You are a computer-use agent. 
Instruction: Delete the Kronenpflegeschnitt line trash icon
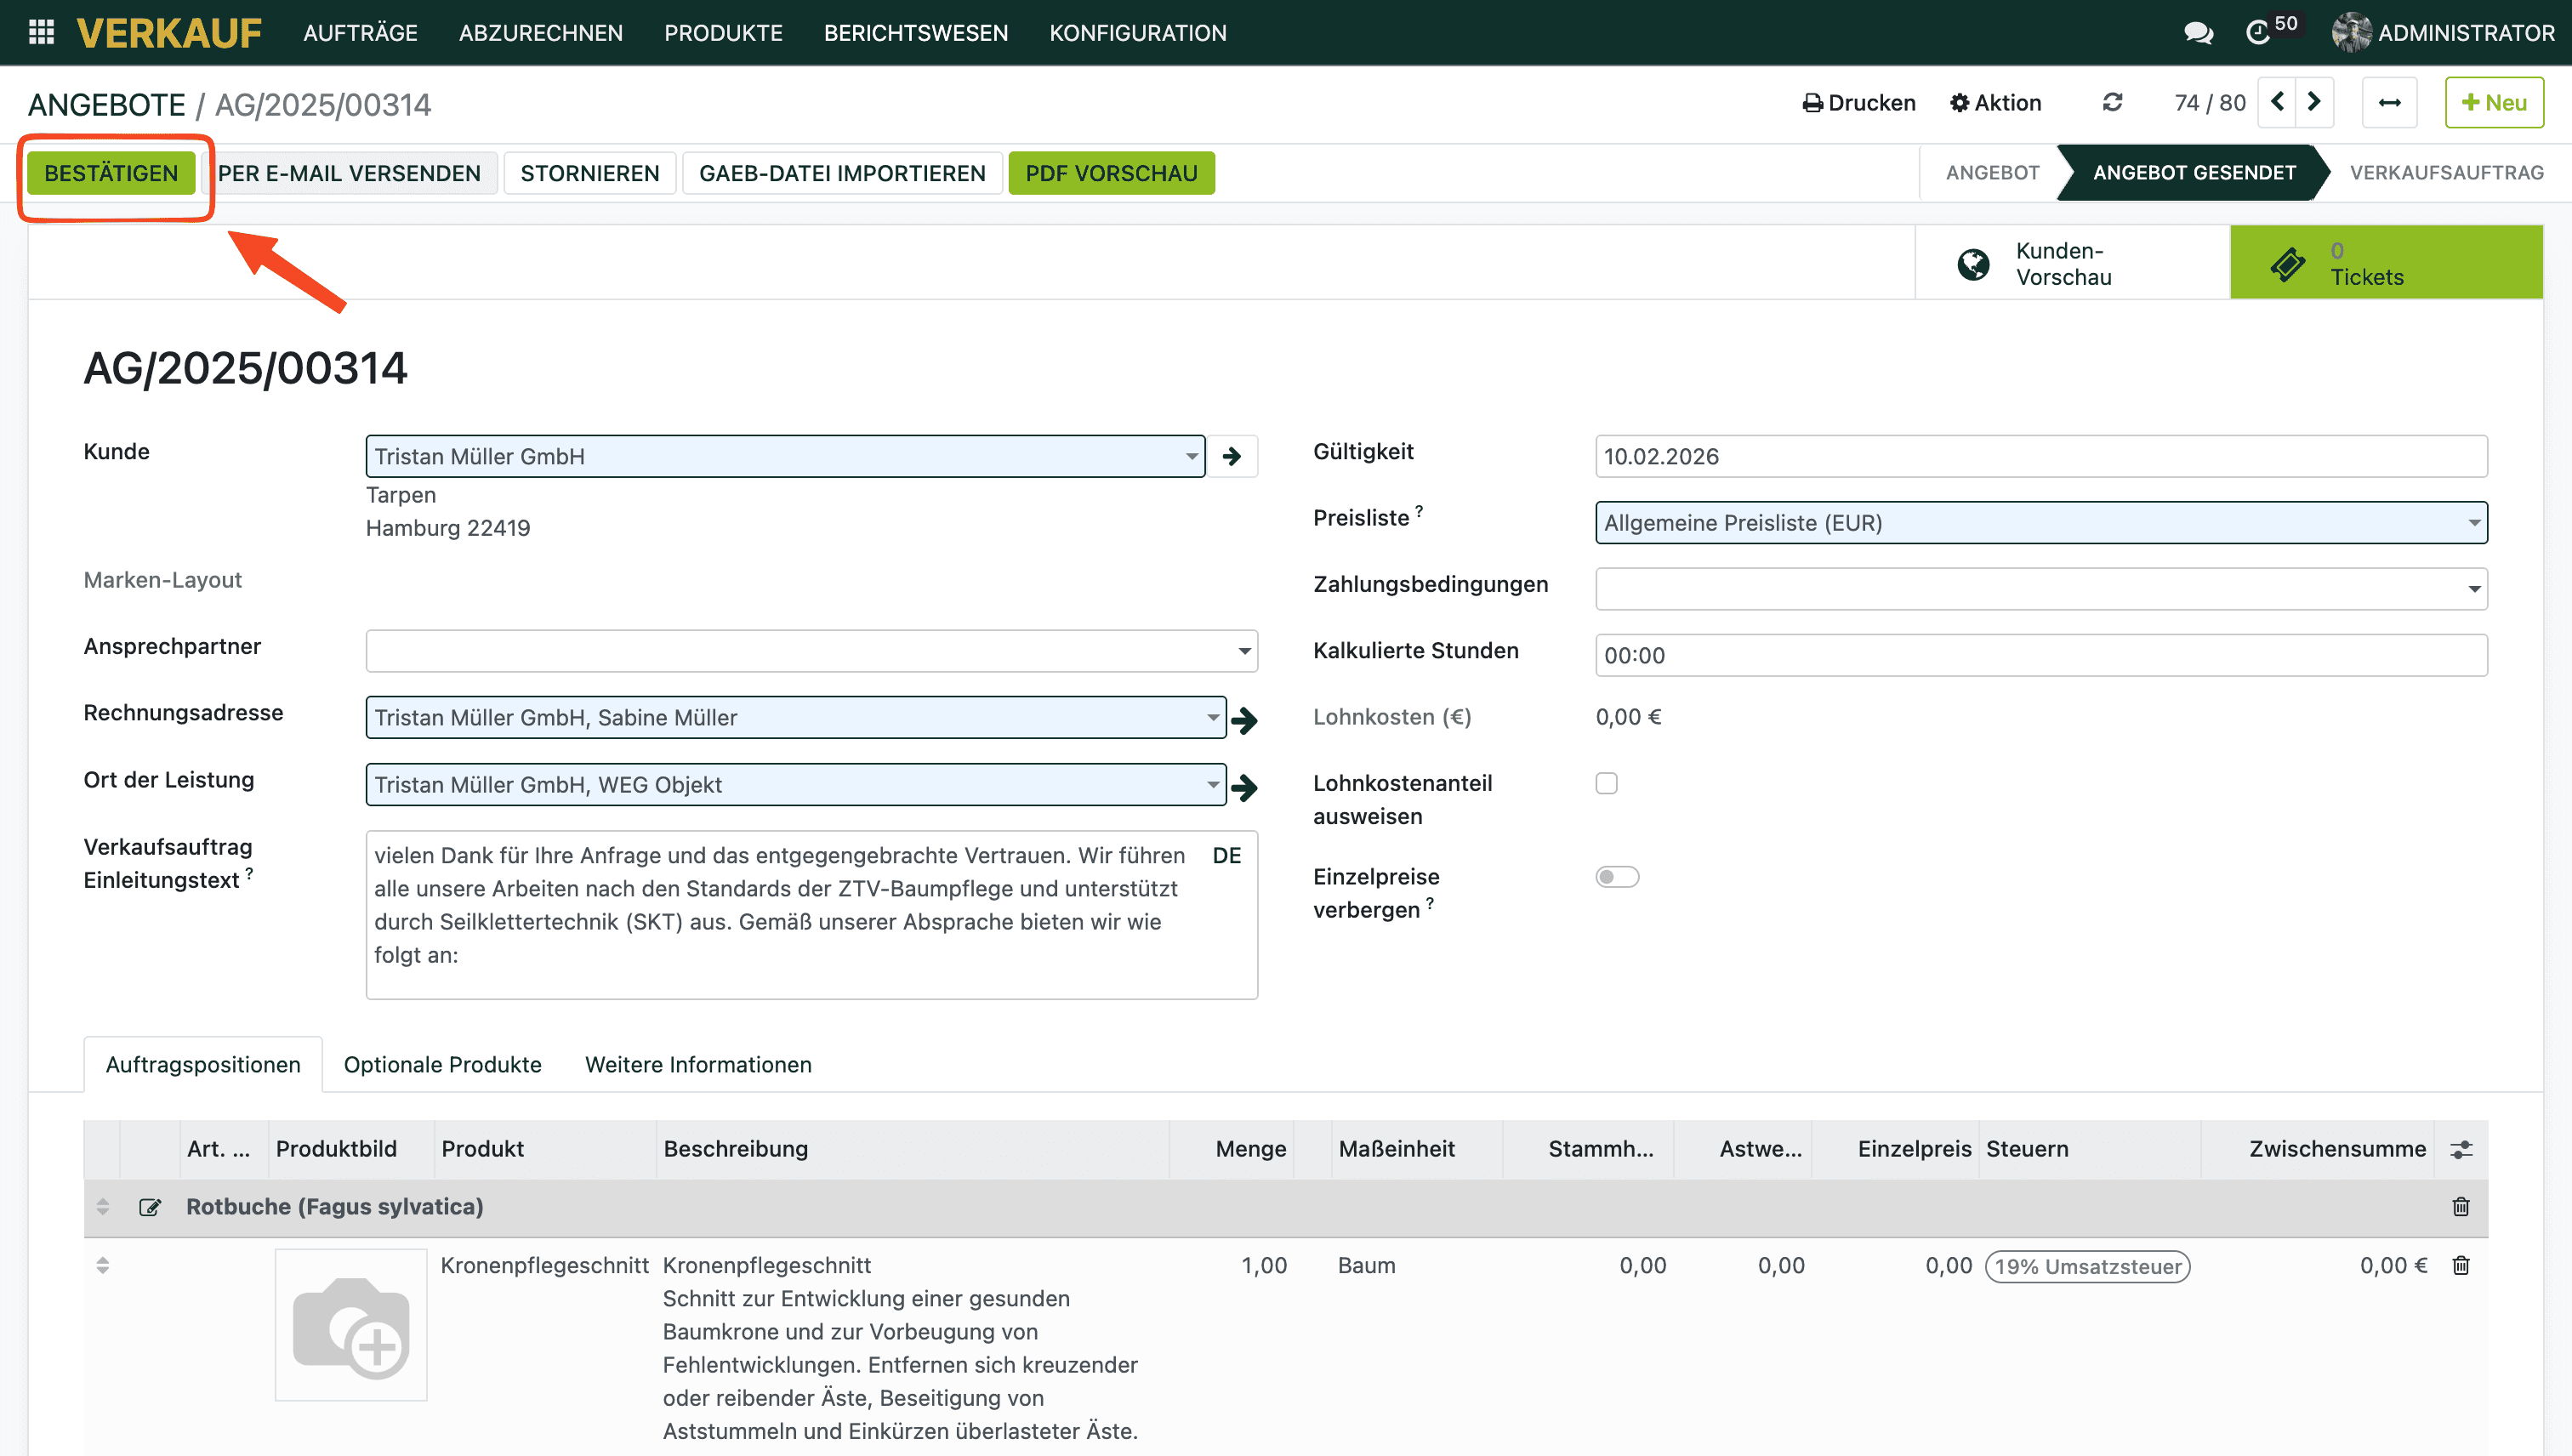pos(2461,1266)
